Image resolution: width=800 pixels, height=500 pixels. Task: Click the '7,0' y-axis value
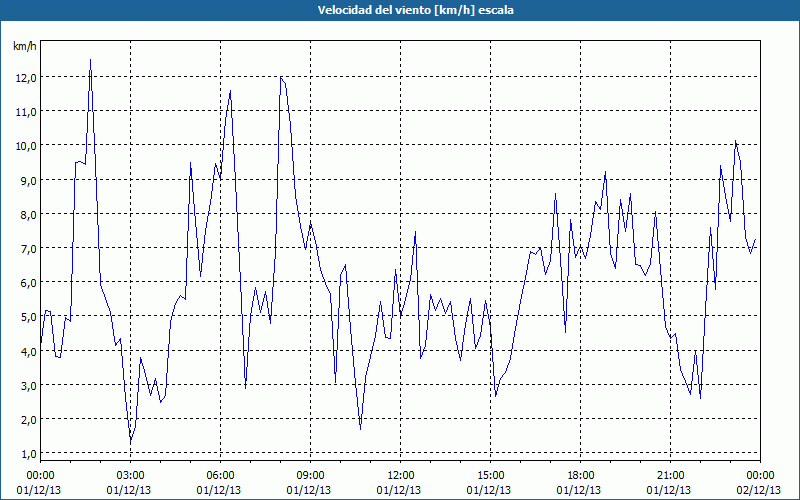28,248
